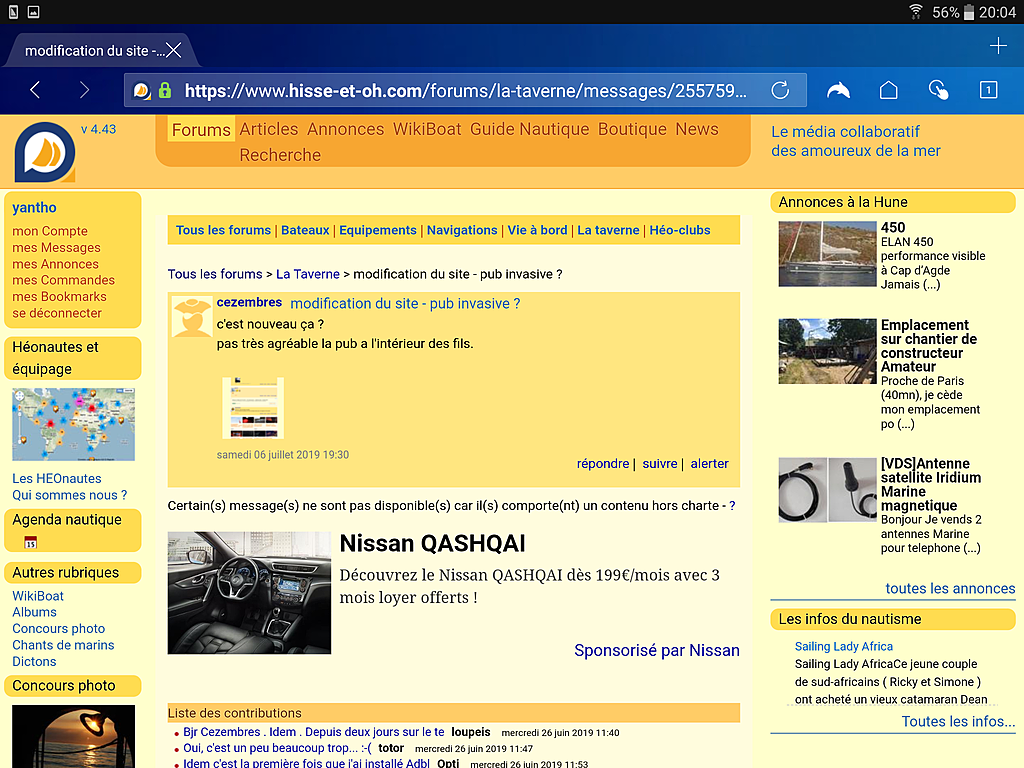Select 'La taverne' in forum sub-navigation bar
Viewport: 1024px width, 768px height.
[608, 230]
